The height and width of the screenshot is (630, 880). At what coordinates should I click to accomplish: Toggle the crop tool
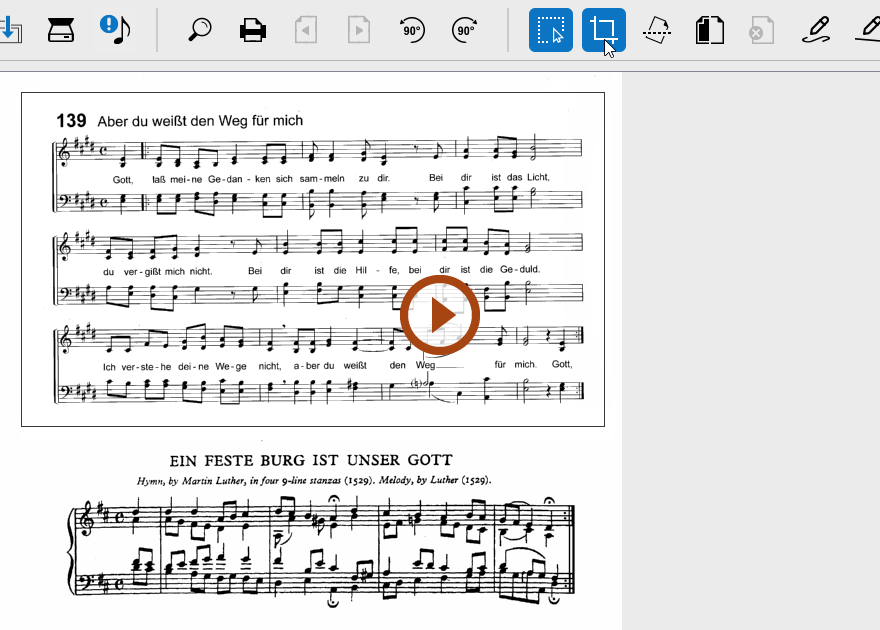pyautogui.click(x=604, y=30)
